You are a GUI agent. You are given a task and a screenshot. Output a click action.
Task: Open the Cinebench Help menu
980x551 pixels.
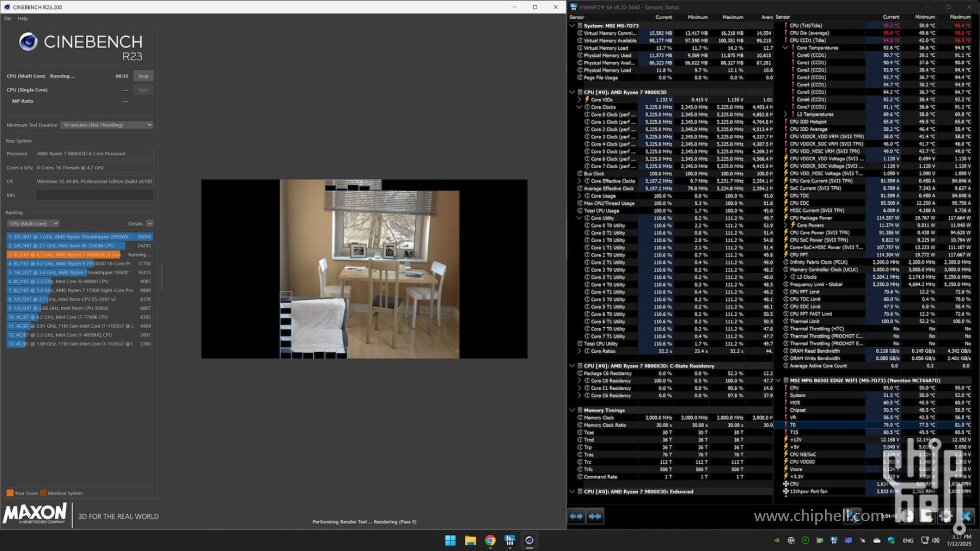(x=22, y=19)
